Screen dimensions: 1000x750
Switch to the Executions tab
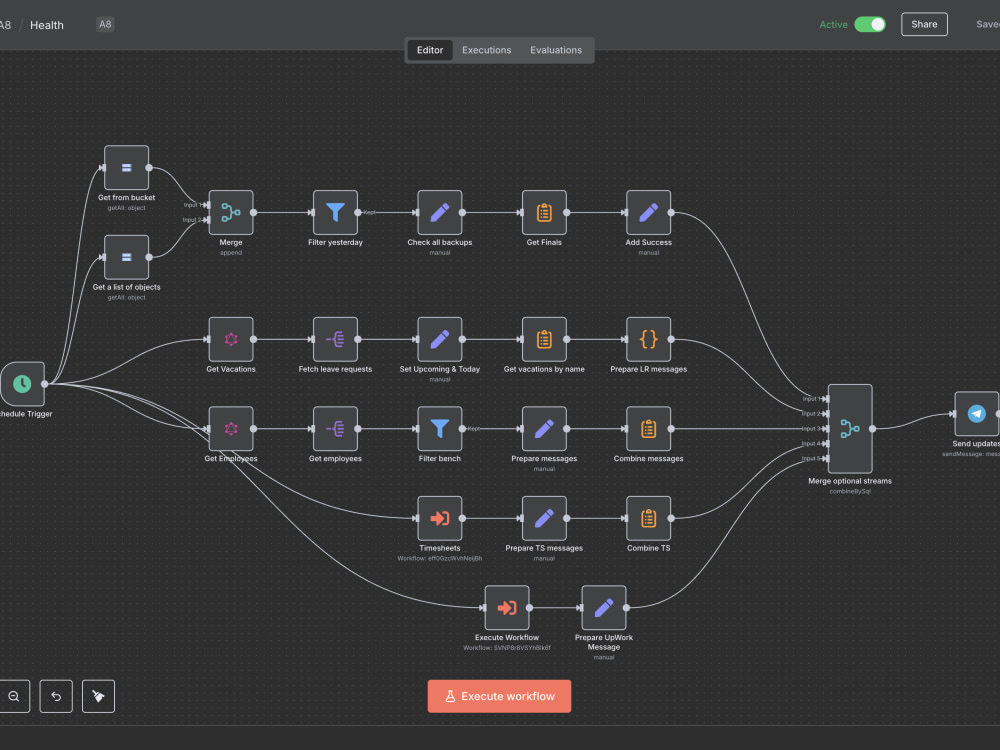click(x=487, y=50)
